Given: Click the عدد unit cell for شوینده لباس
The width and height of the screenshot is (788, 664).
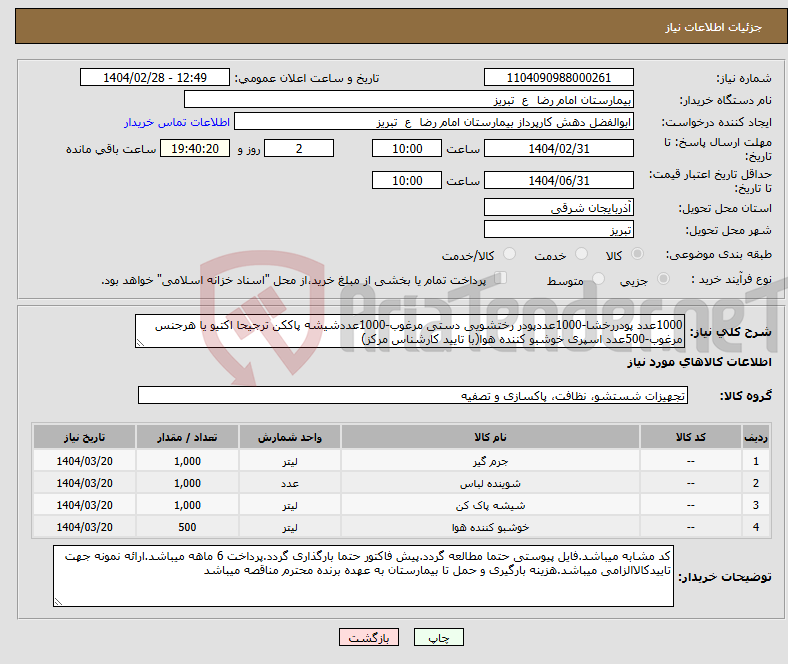Looking at the screenshot, I should tap(290, 483).
